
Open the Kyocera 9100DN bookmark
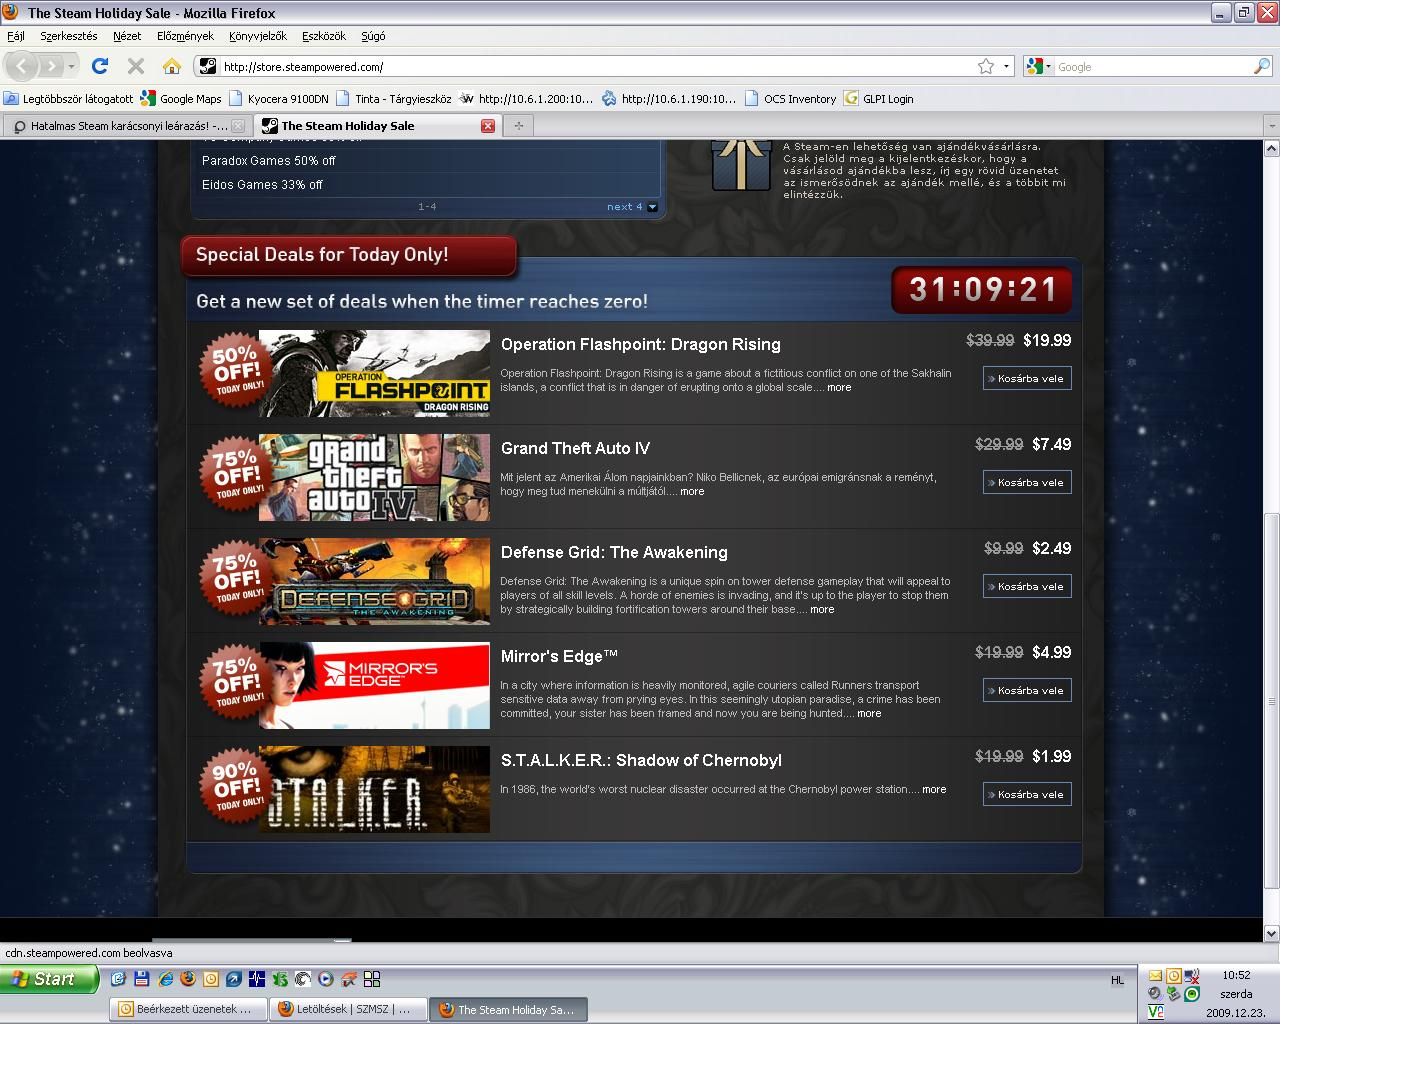coord(279,98)
